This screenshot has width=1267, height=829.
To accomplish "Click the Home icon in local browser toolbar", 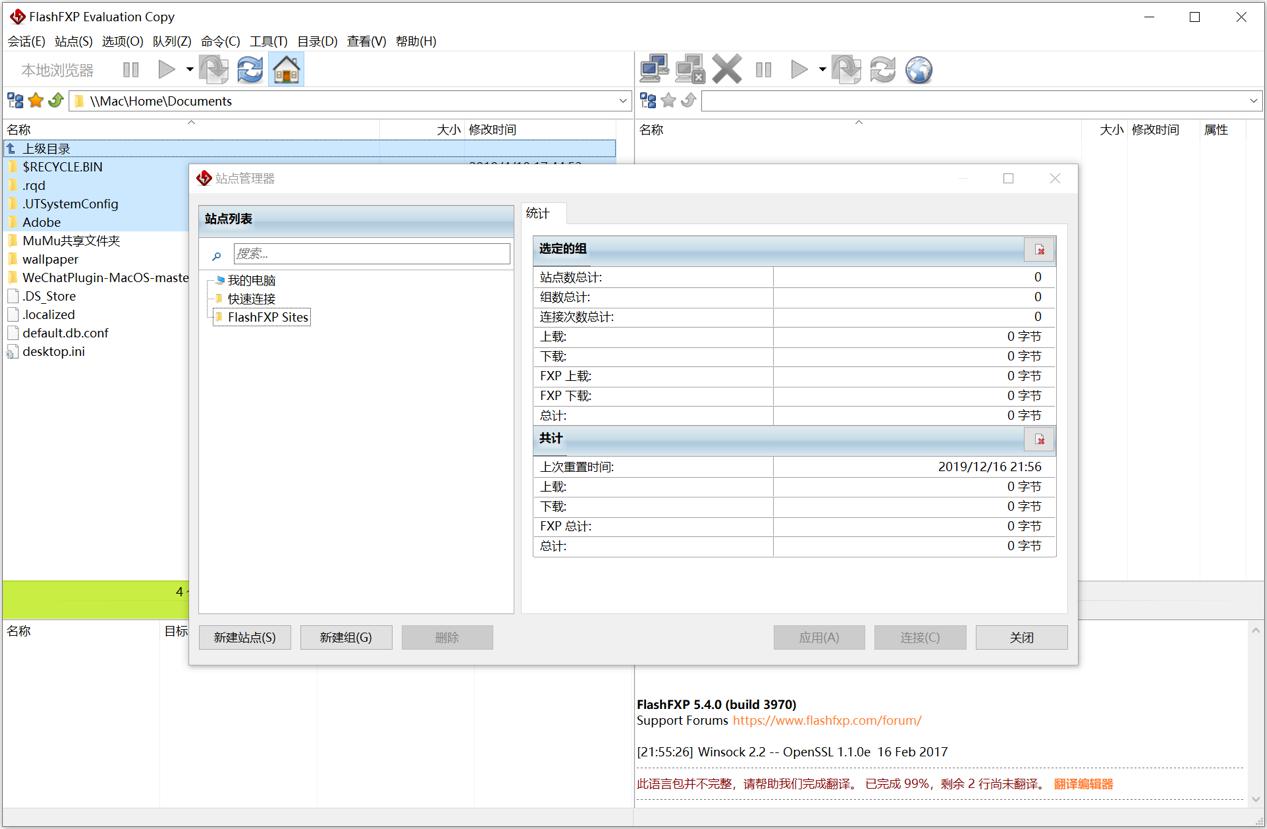I will (x=286, y=69).
